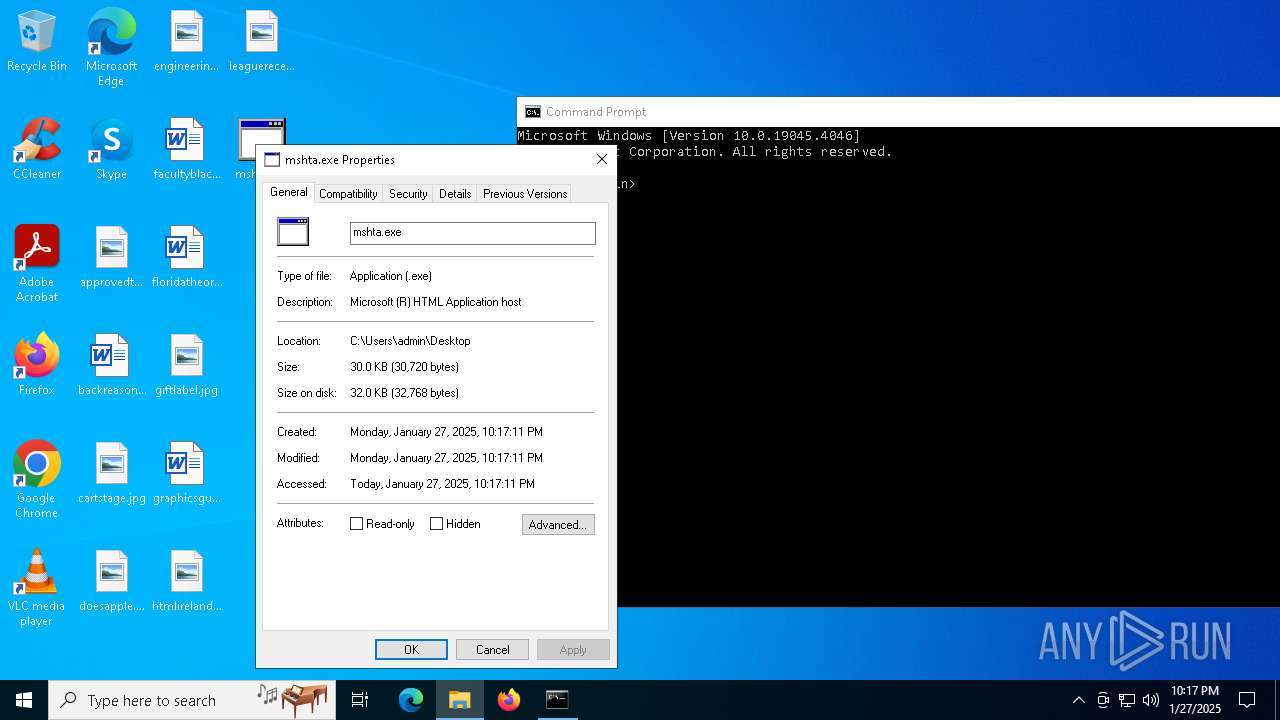This screenshot has width=1280, height=720.
Task: Click the Command Prompt window's system icon
Action: tap(533, 112)
